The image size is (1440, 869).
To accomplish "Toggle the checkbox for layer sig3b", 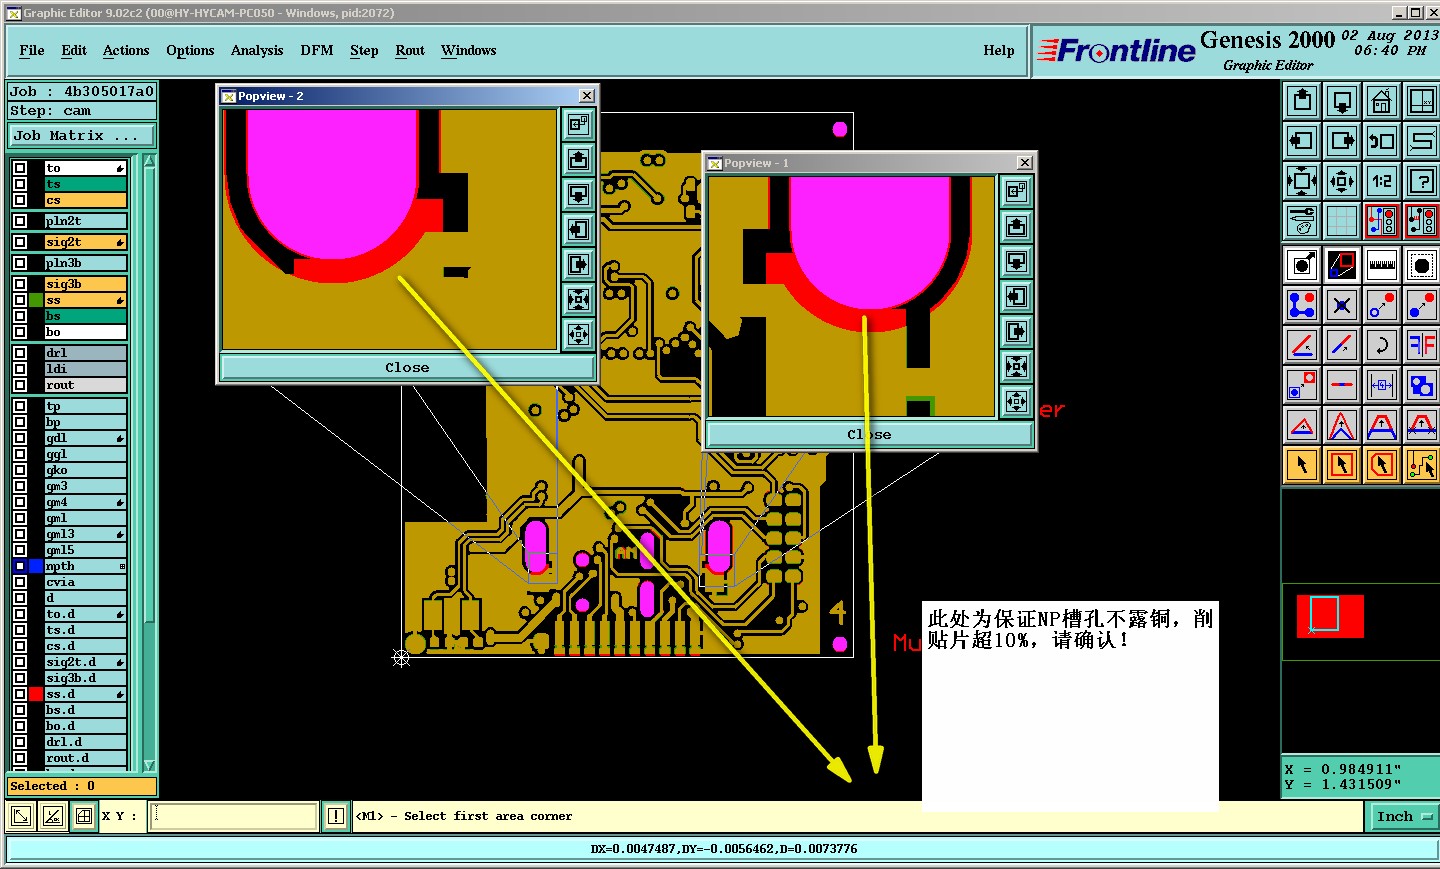I will pyautogui.click(x=20, y=284).
